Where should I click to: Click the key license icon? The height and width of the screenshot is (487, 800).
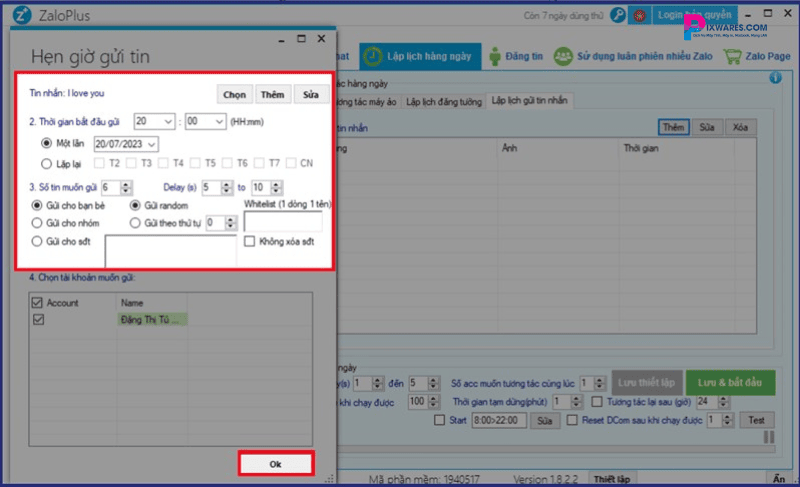point(618,16)
